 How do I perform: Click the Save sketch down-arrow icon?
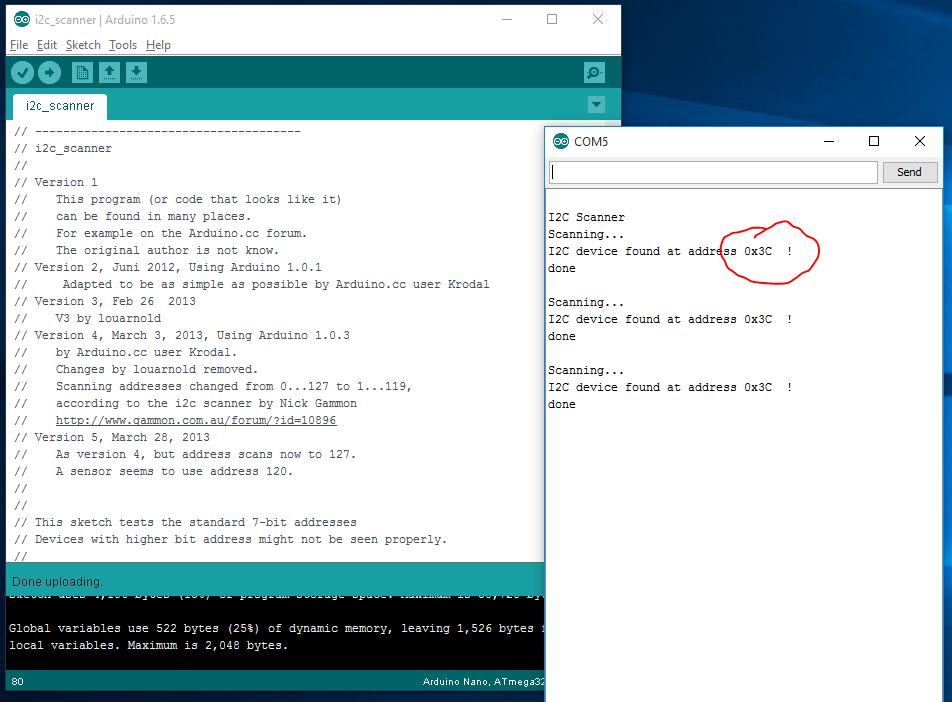pos(137,73)
